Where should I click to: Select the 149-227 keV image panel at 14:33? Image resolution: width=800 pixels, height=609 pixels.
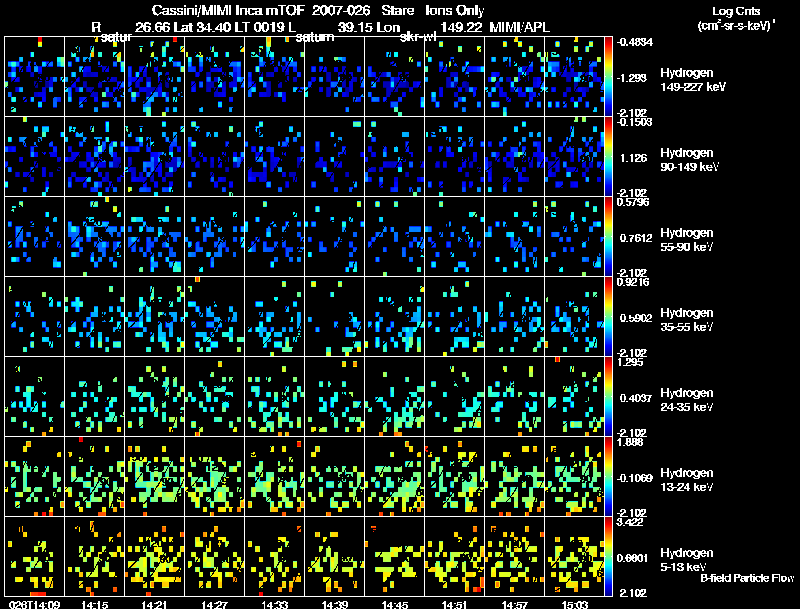tap(275, 77)
